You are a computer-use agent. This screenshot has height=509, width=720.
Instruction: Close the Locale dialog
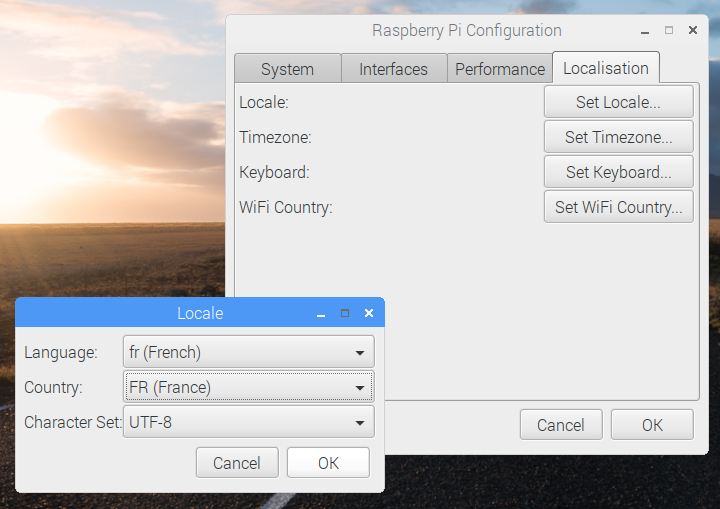coord(369,313)
